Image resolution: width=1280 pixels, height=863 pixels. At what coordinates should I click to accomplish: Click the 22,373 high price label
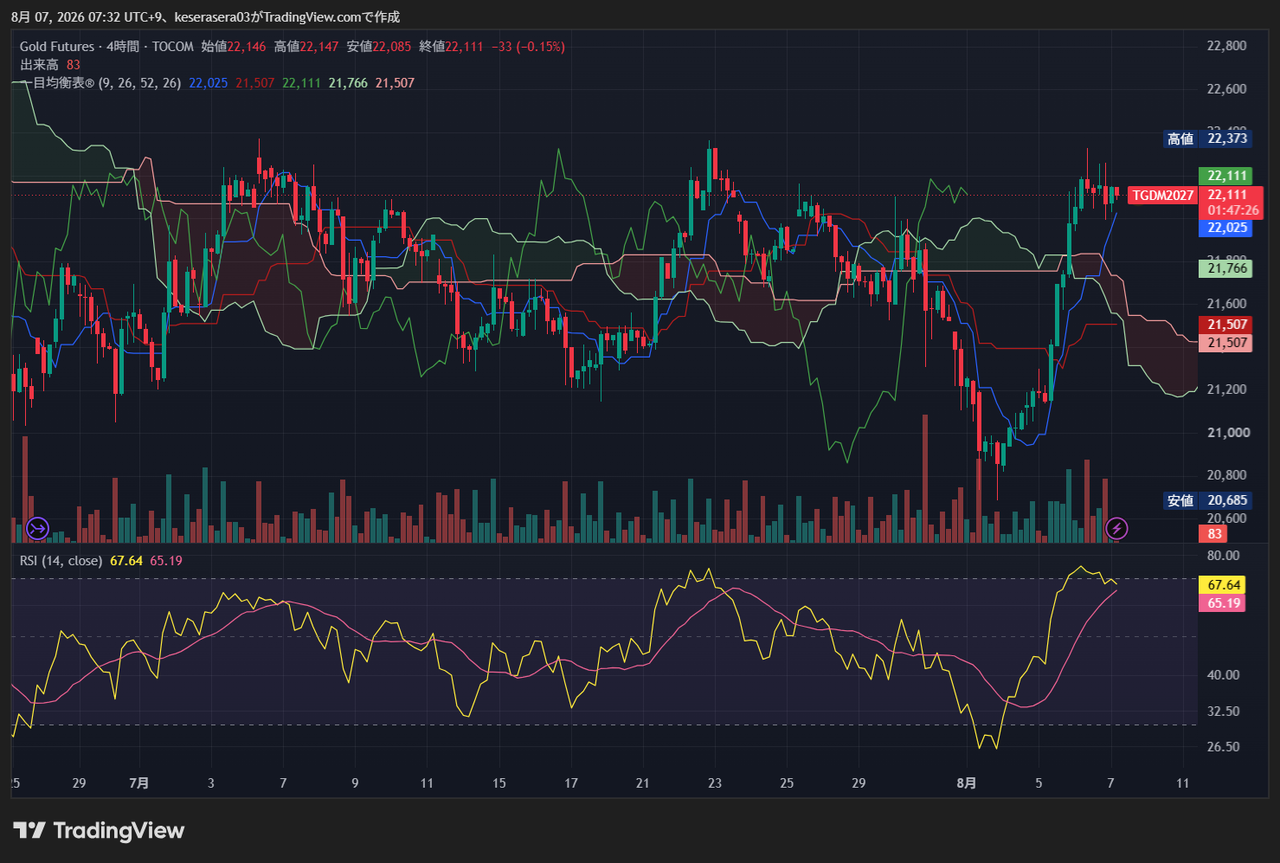(1227, 139)
